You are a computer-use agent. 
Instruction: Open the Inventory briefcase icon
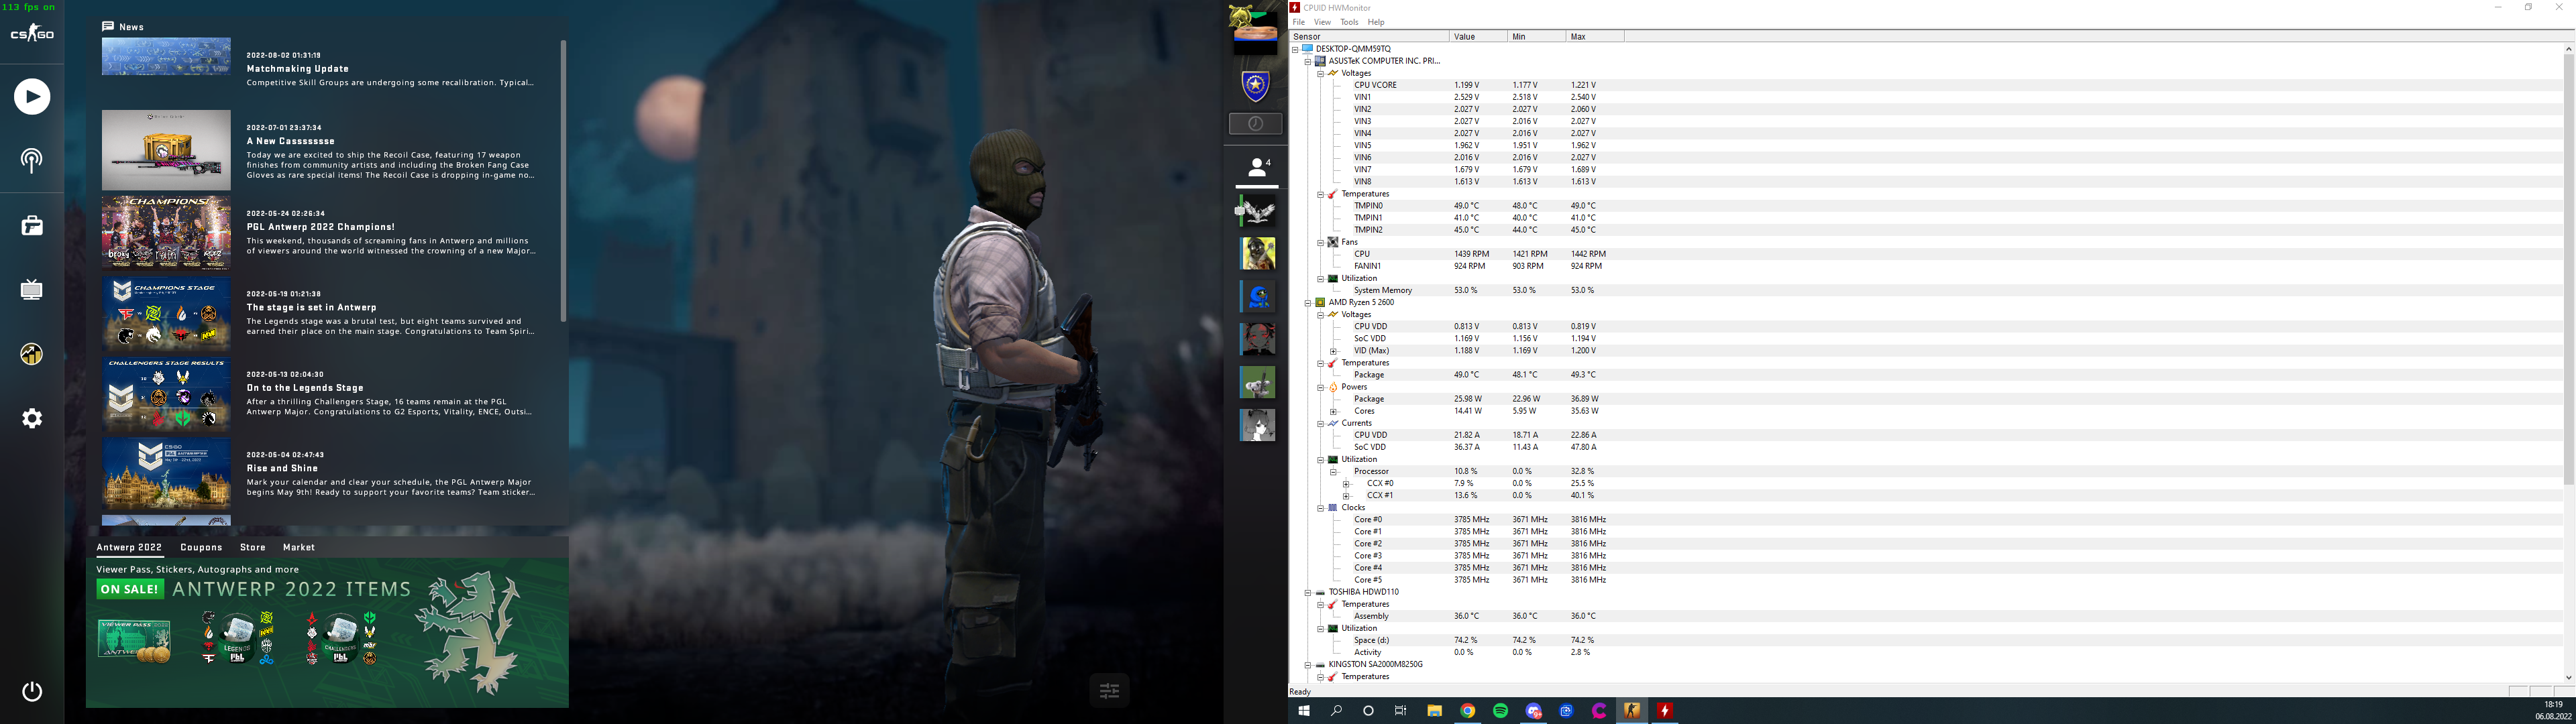click(32, 226)
